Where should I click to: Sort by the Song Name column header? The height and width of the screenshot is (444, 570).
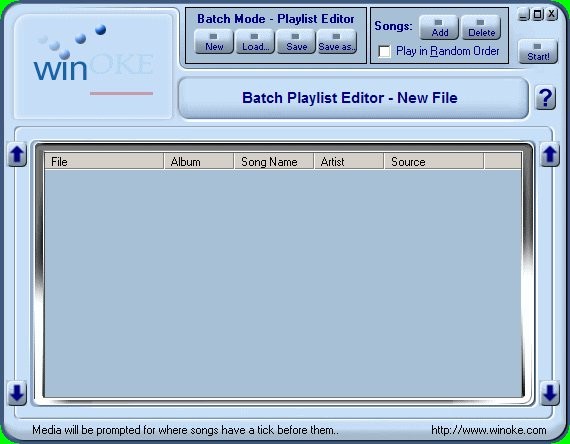pos(274,161)
